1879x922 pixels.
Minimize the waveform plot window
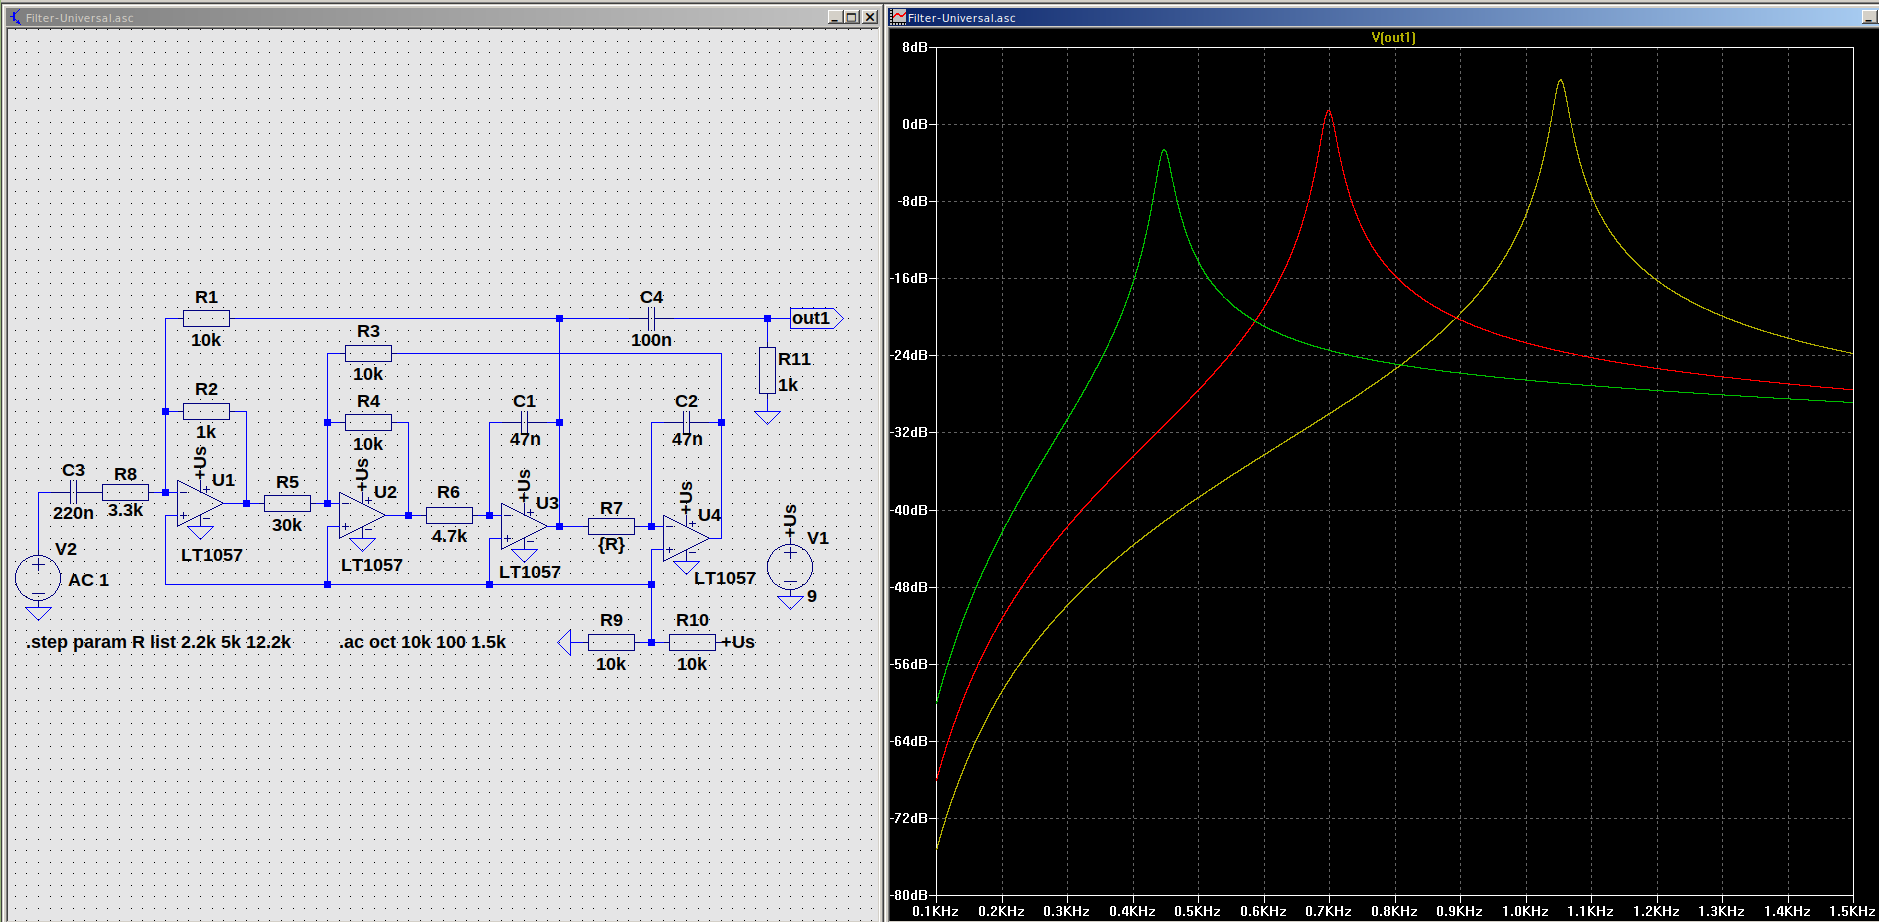pyautogui.click(x=1868, y=17)
